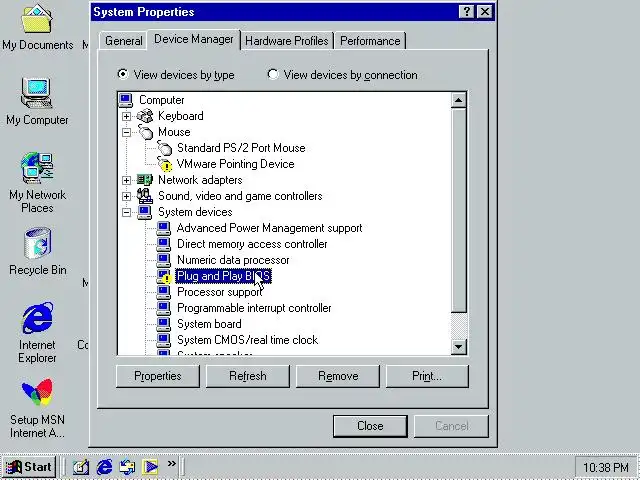The width and height of the screenshot is (640, 480).
Task: Click the title bar help question mark
Action: pyautogui.click(x=467, y=11)
